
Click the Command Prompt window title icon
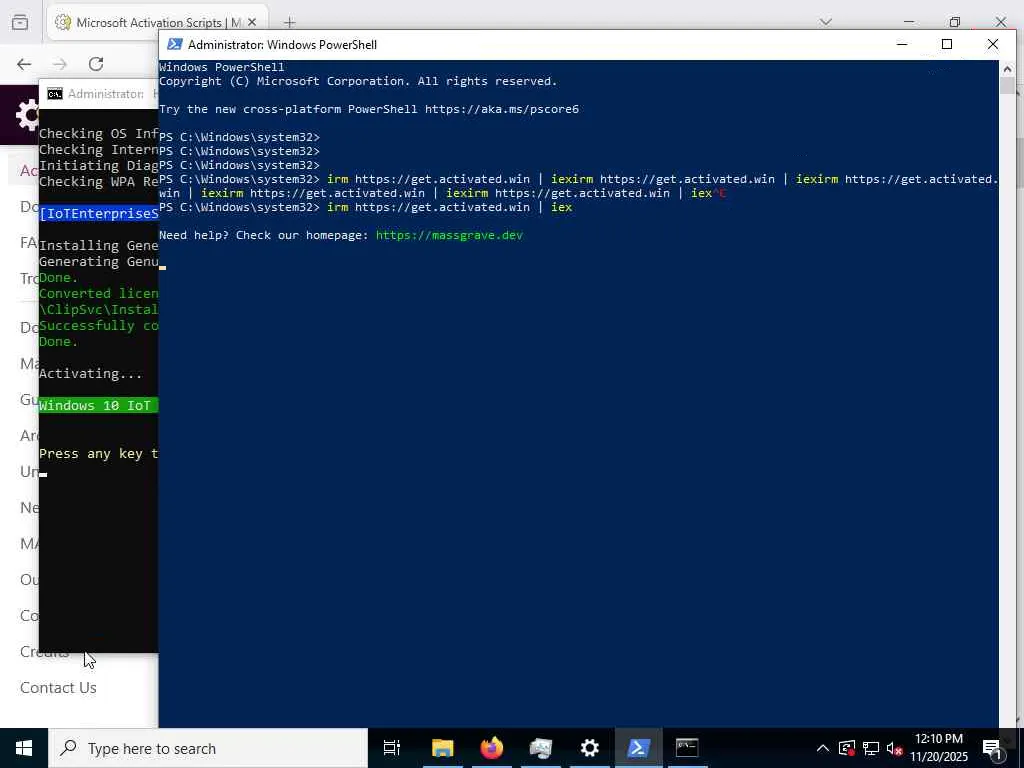(x=55, y=94)
